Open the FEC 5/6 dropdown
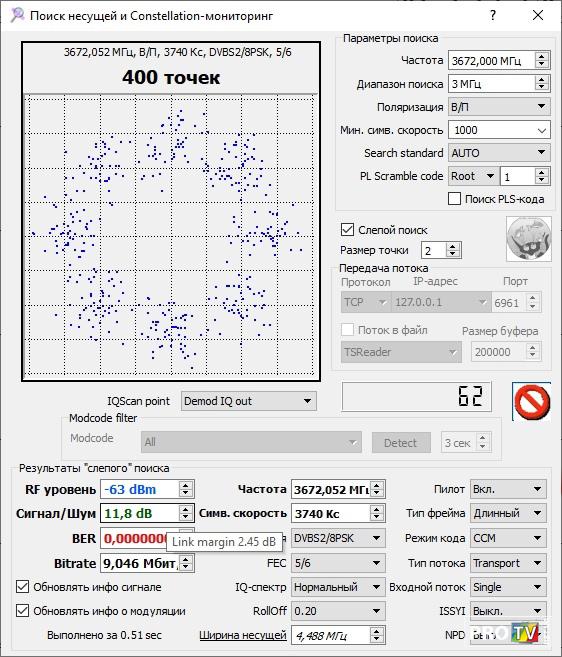 [x=338, y=563]
